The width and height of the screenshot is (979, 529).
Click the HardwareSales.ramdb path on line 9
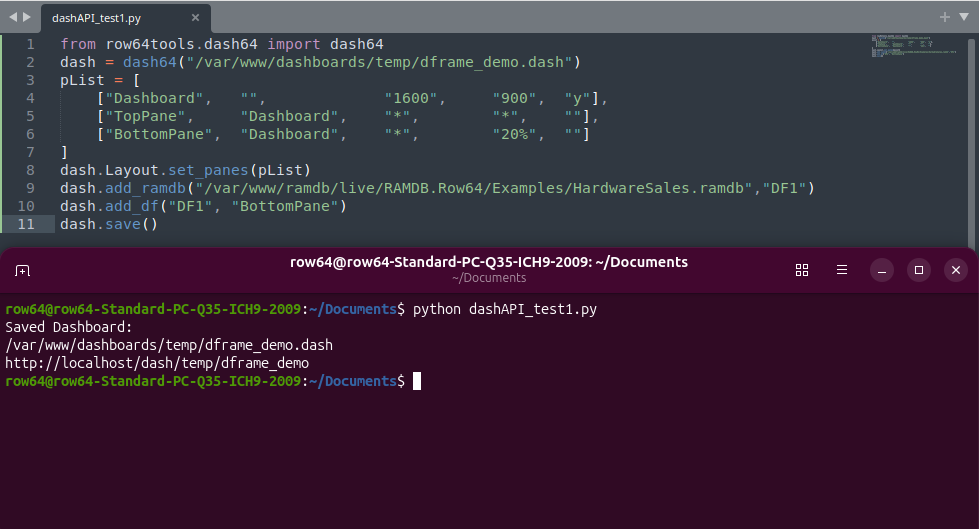[473, 188]
